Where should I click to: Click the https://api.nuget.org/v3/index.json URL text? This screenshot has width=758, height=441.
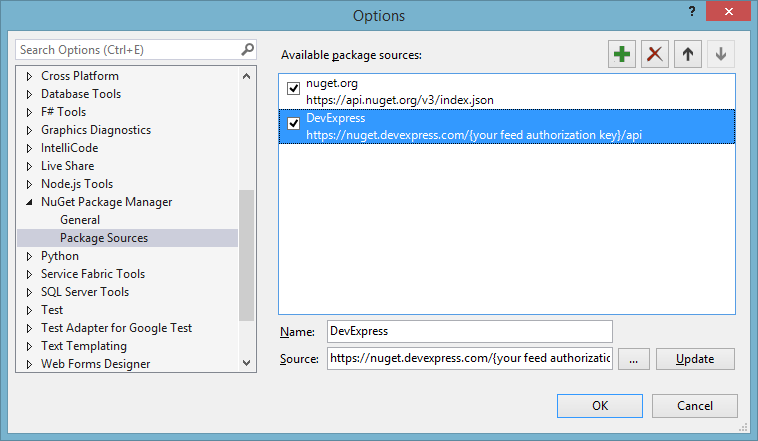coord(400,100)
